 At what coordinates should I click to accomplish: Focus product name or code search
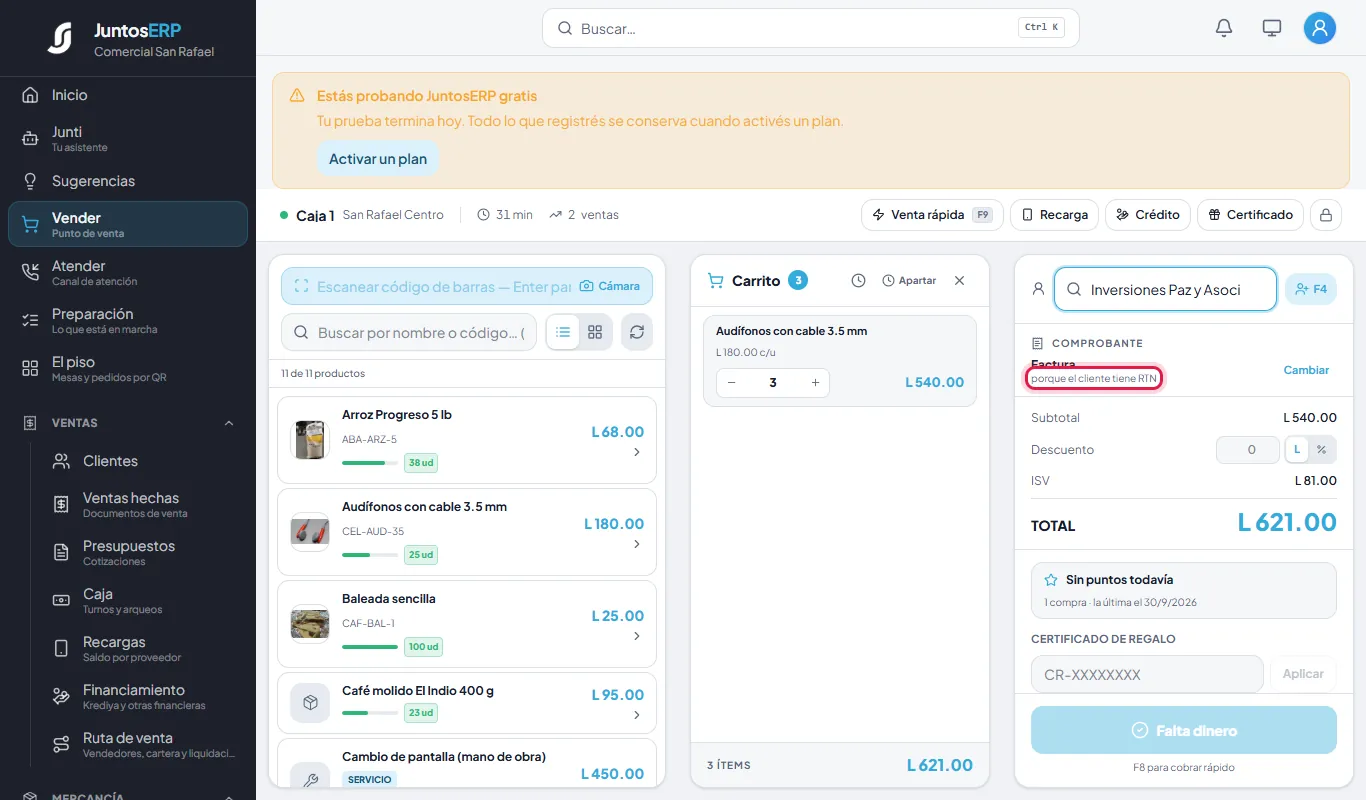(x=409, y=332)
